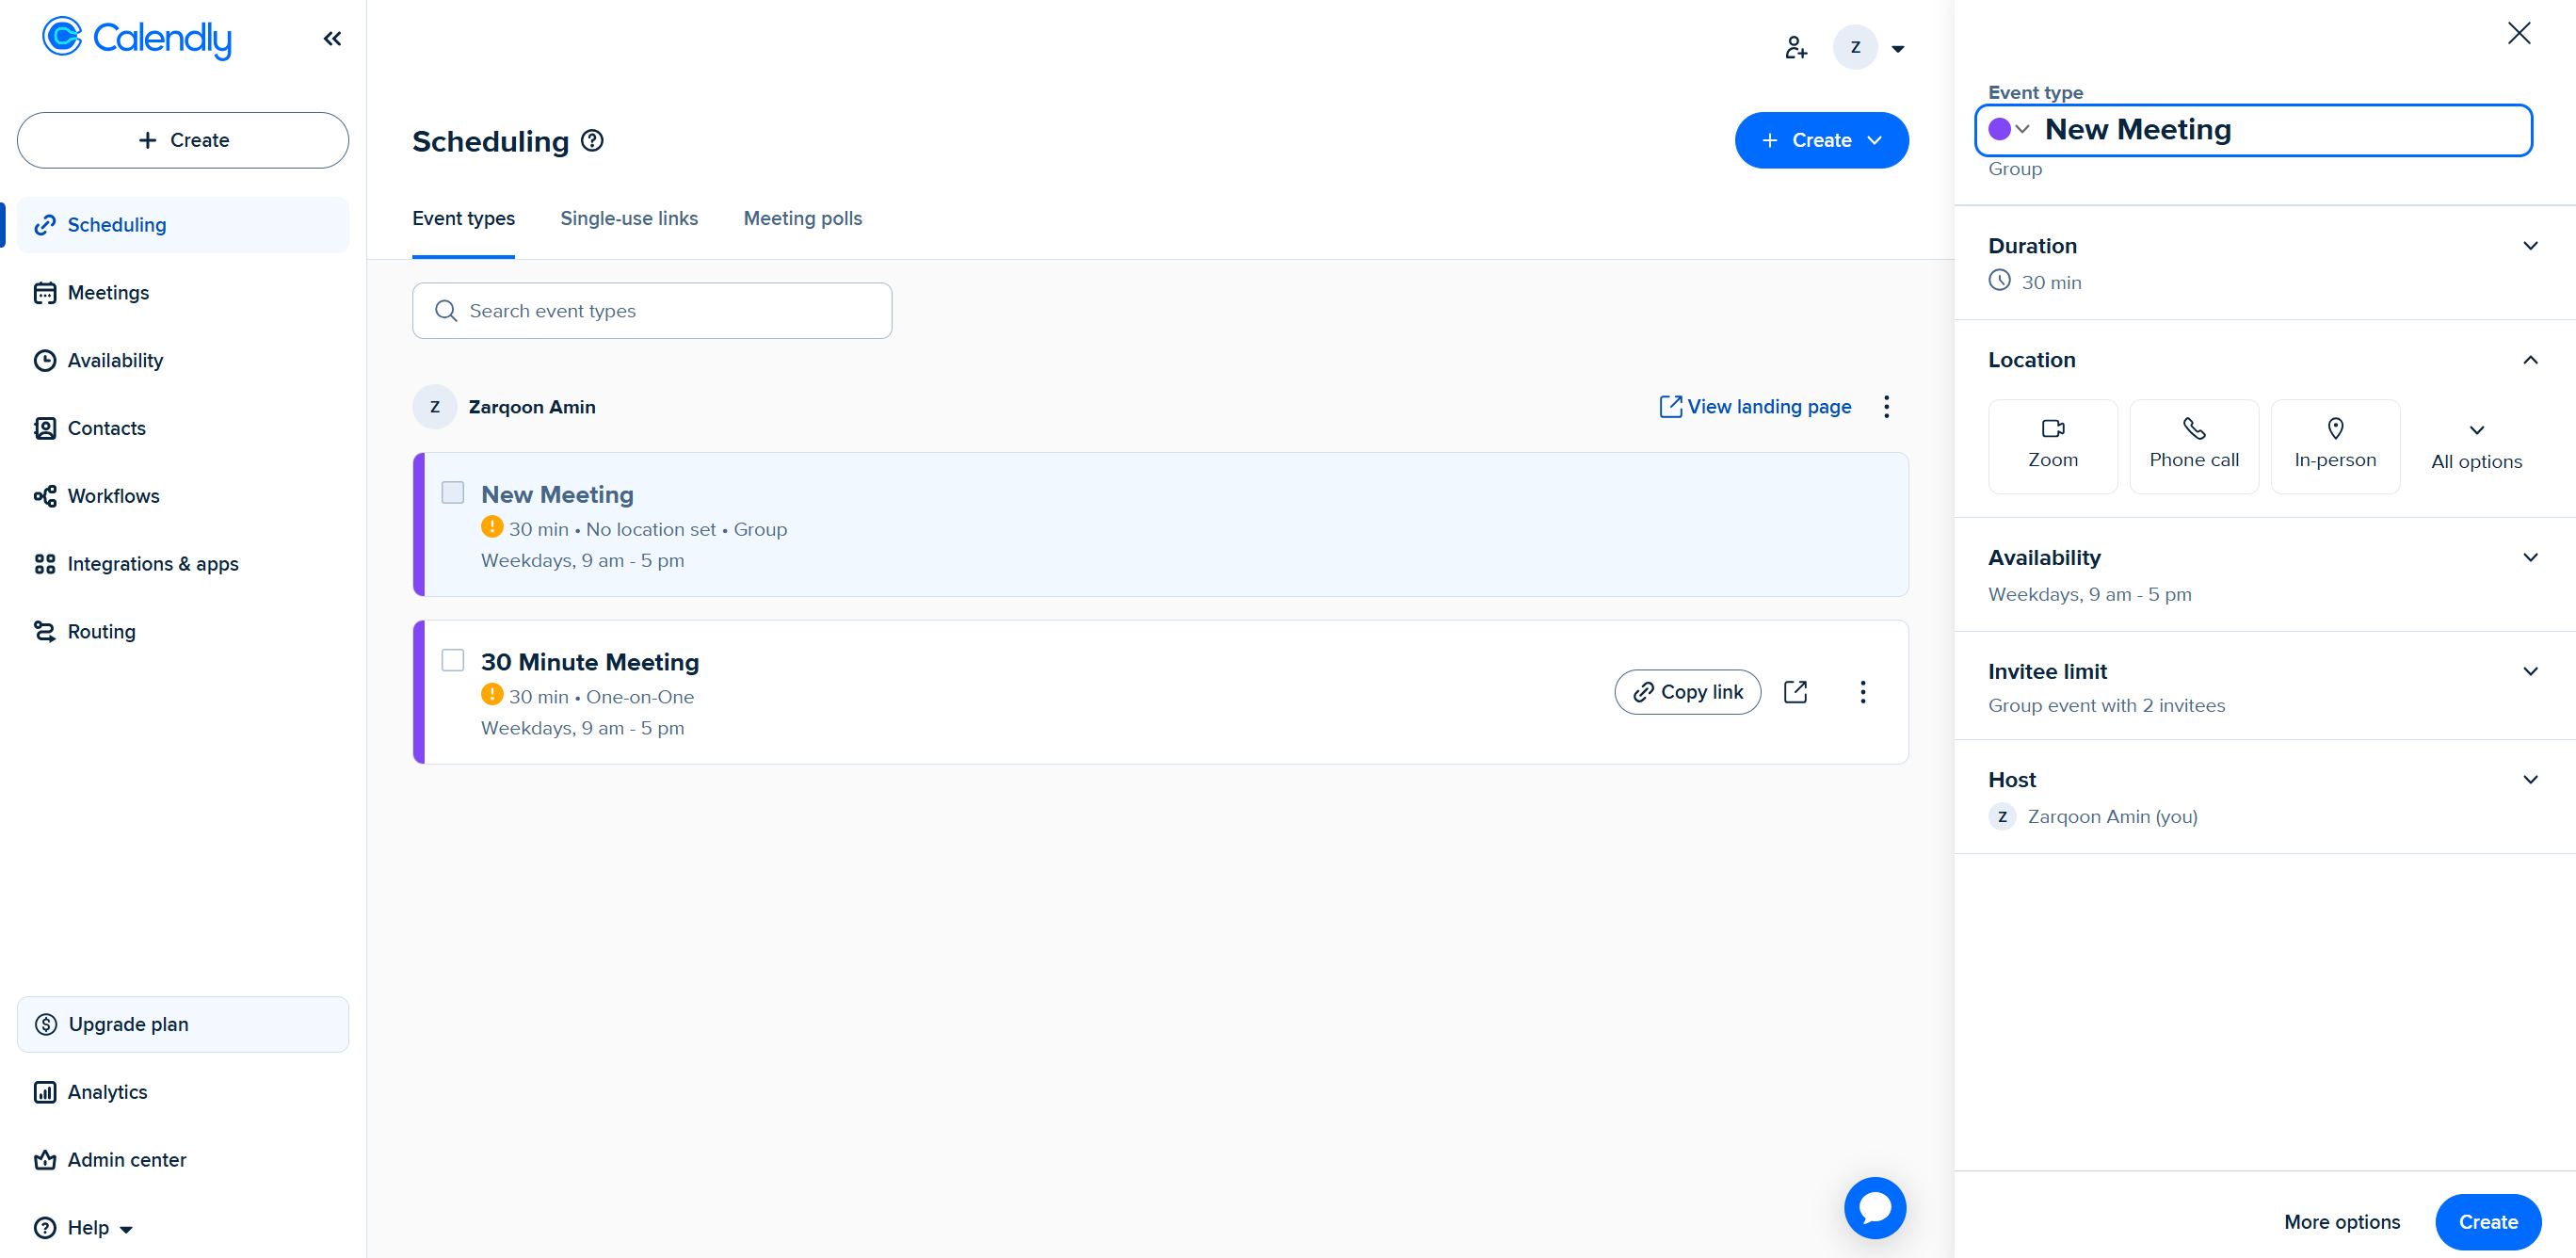This screenshot has height=1258, width=2576.
Task: Expand the Availability section
Action: tap(2264, 575)
